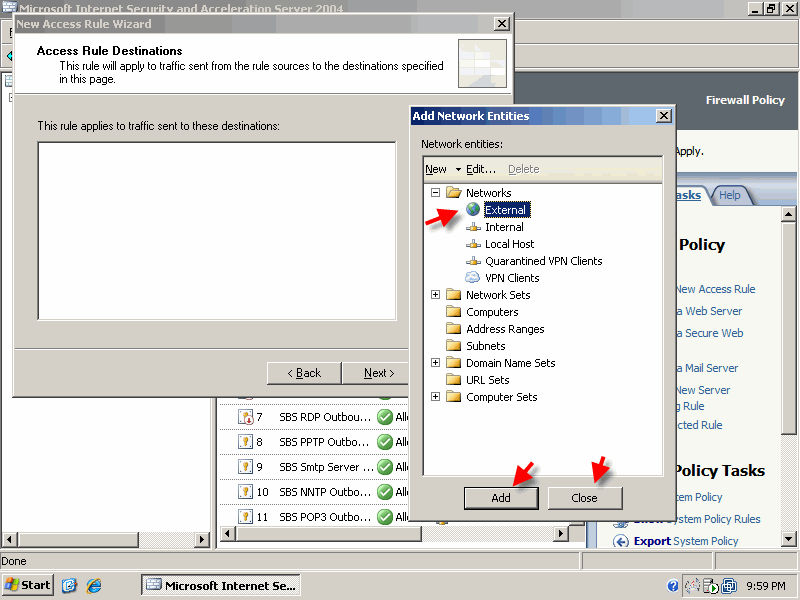This screenshot has width=800, height=600.
Task: Click task pane scrollbar down arrow
Action: coord(788,539)
